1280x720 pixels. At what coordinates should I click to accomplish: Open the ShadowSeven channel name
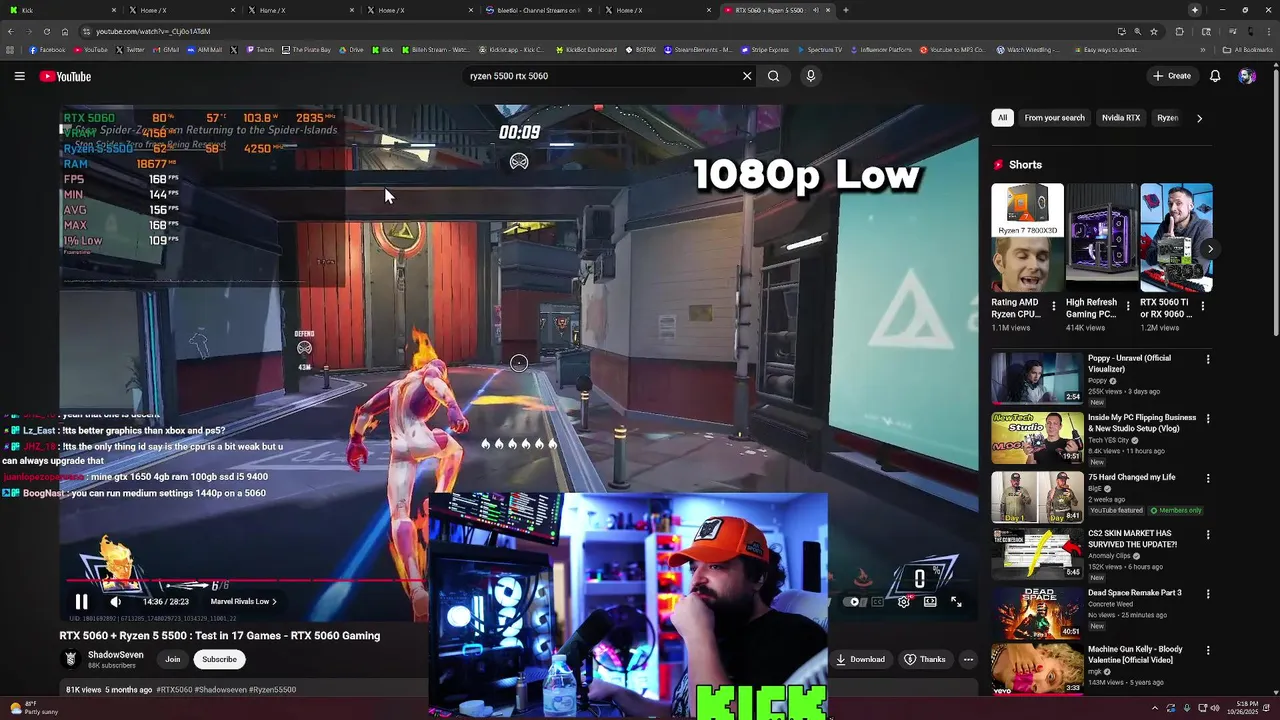click(x=116, y=655)
